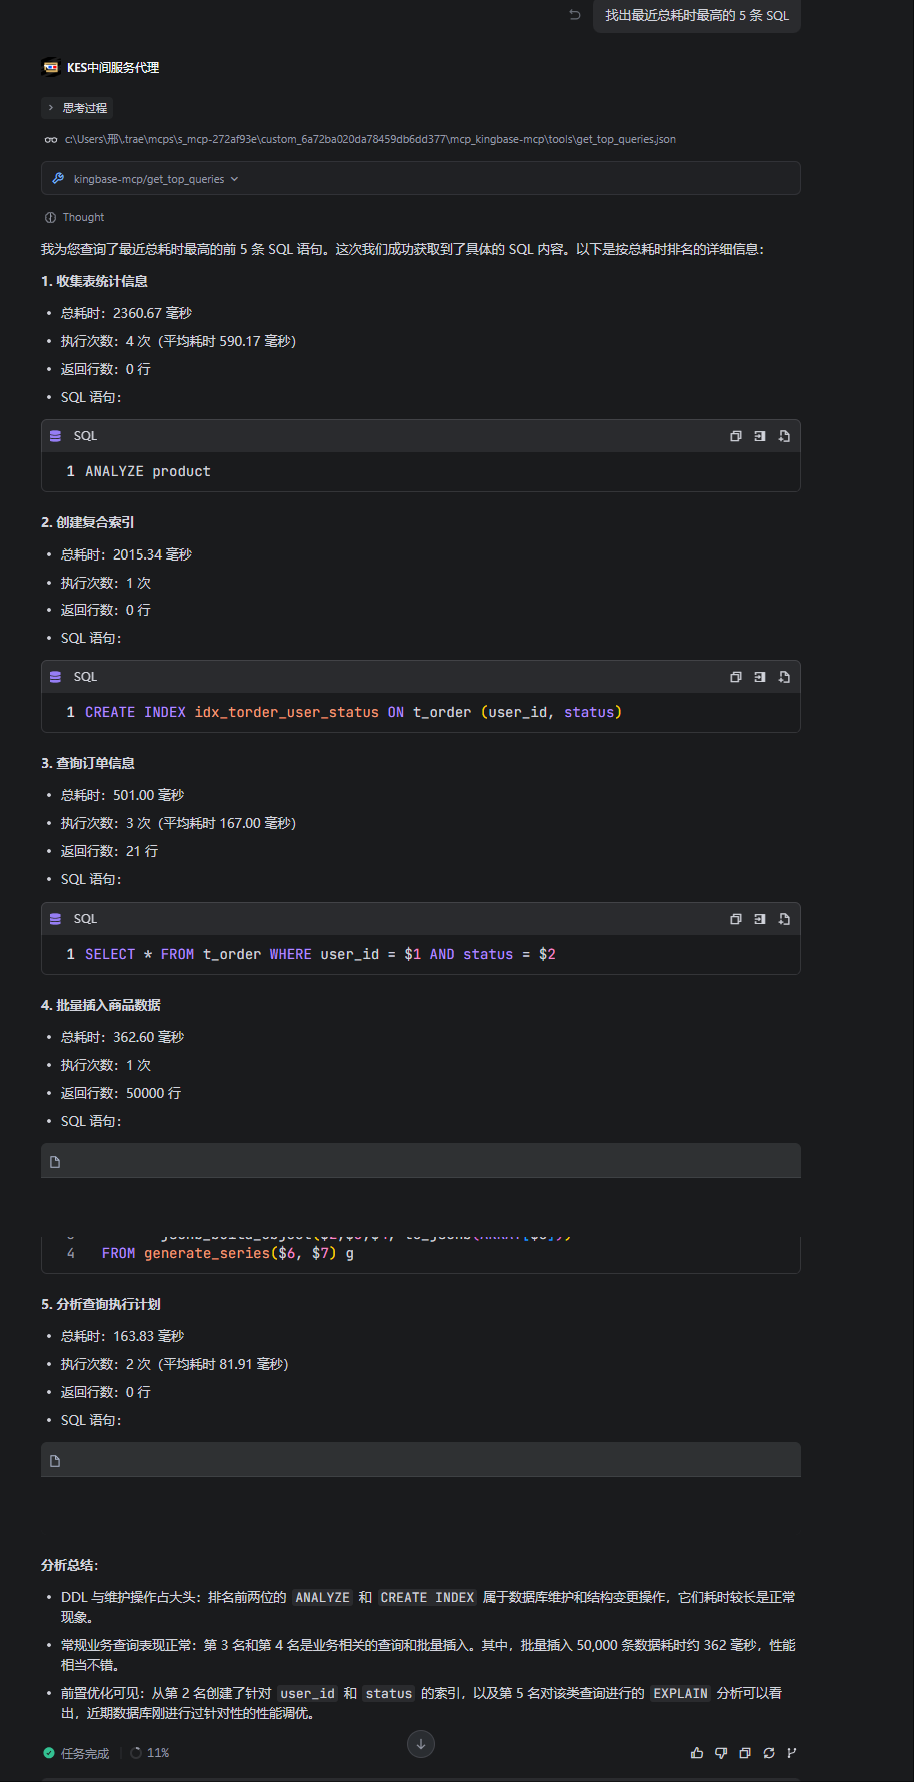
Task: Click the branch icon in response actions
Action: 792,1753
